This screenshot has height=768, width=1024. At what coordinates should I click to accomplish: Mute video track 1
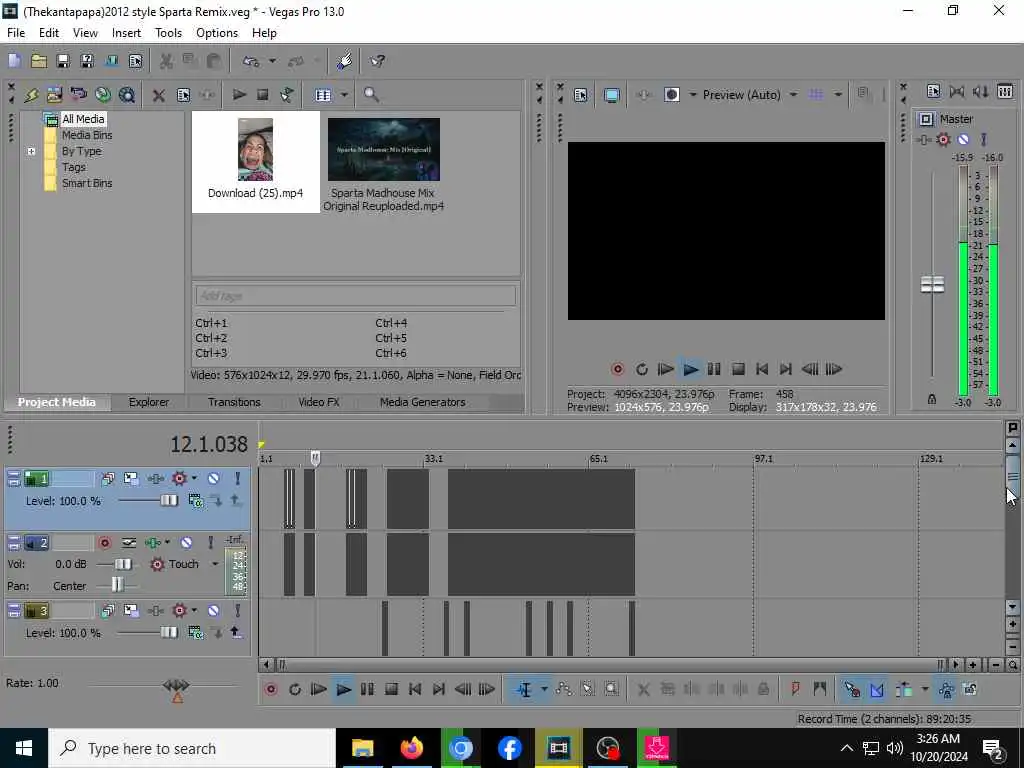click(x=214, y=479)
